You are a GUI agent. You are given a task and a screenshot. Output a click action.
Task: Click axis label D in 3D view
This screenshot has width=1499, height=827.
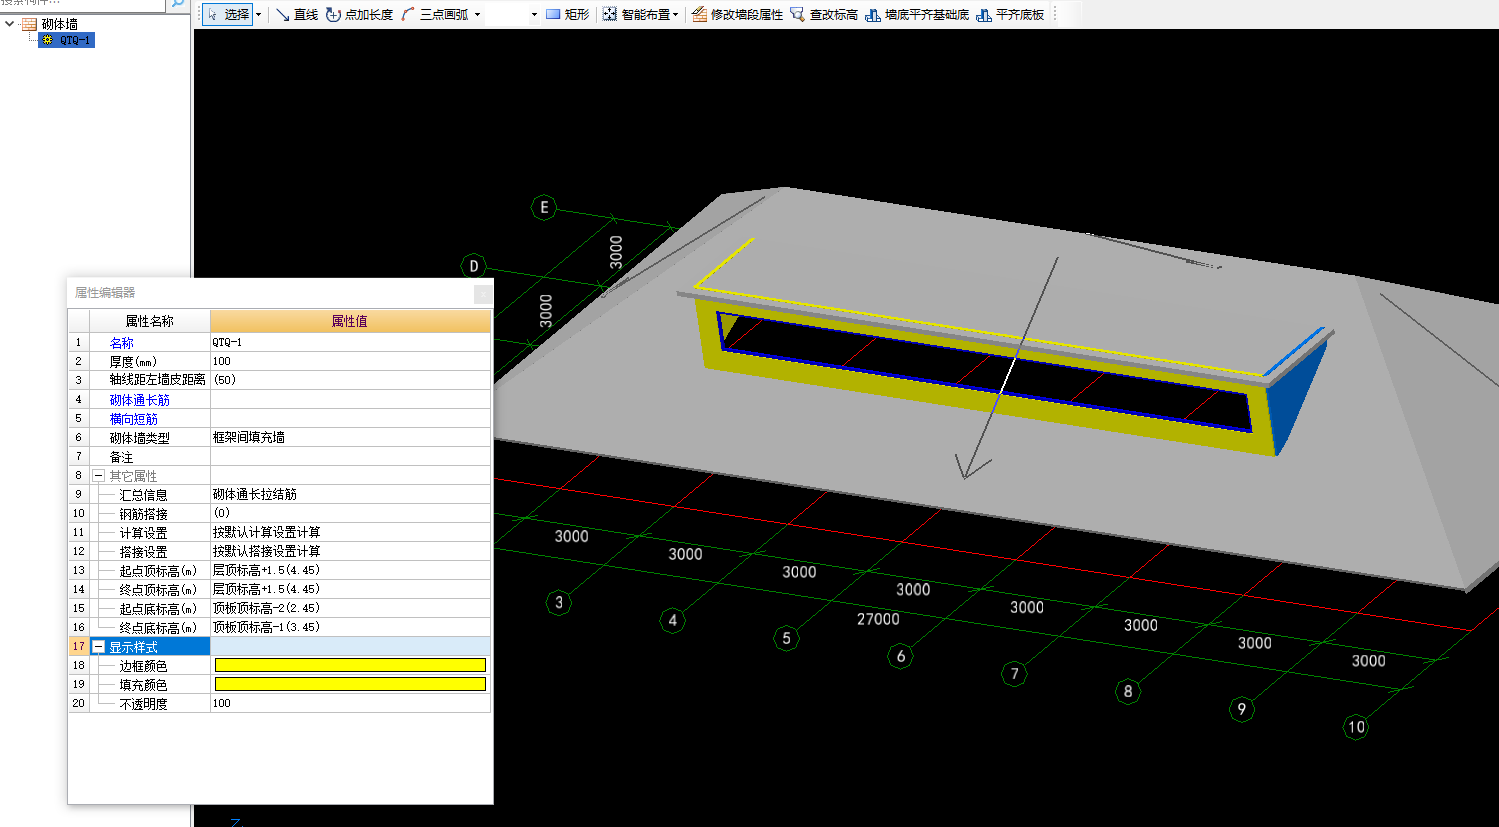474,266
